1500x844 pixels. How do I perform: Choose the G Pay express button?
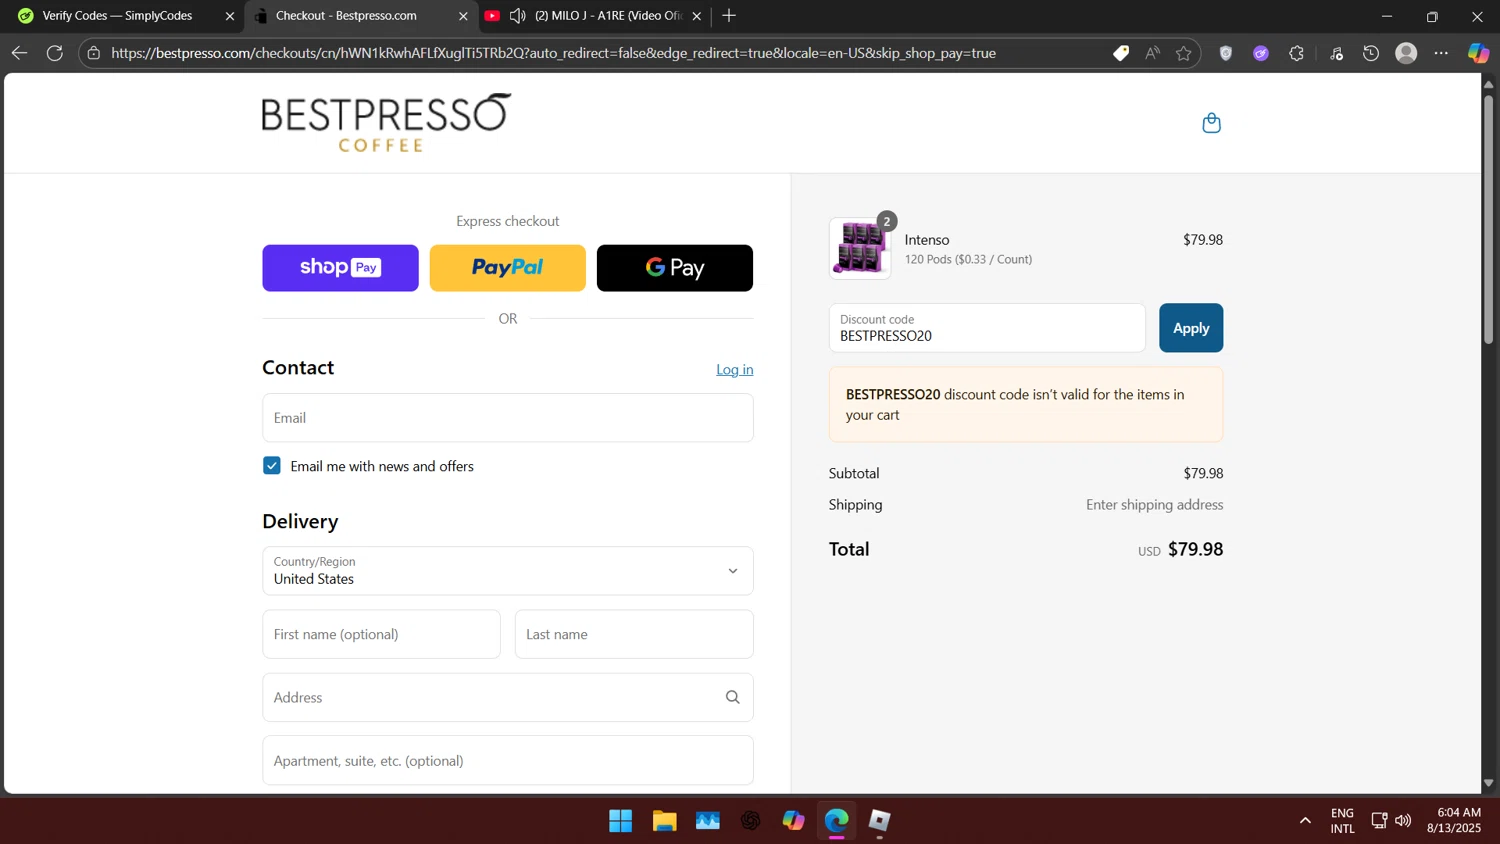675,268
